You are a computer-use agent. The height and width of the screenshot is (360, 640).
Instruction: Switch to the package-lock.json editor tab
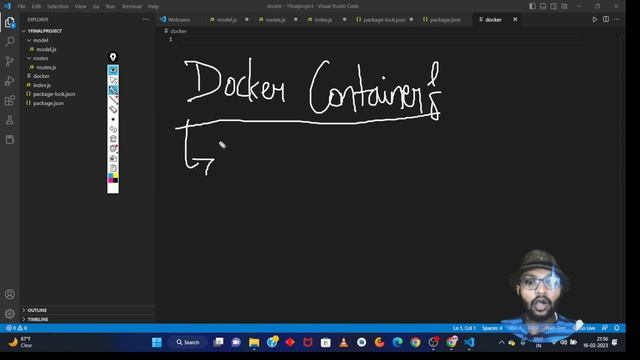[384, 20]
